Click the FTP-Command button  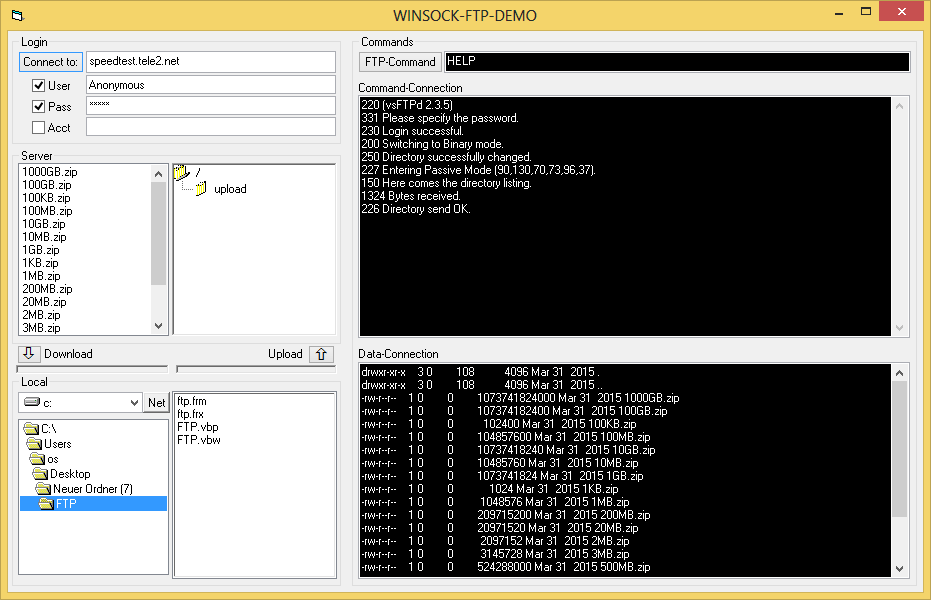(x=400, y=61)
